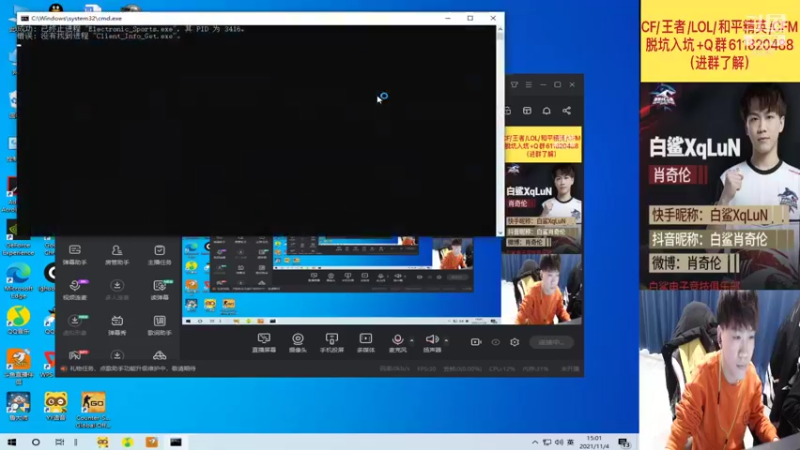800x450 pixels.
Task: Select the webcam preview in streaming app
Action: [x=542, y=289]
